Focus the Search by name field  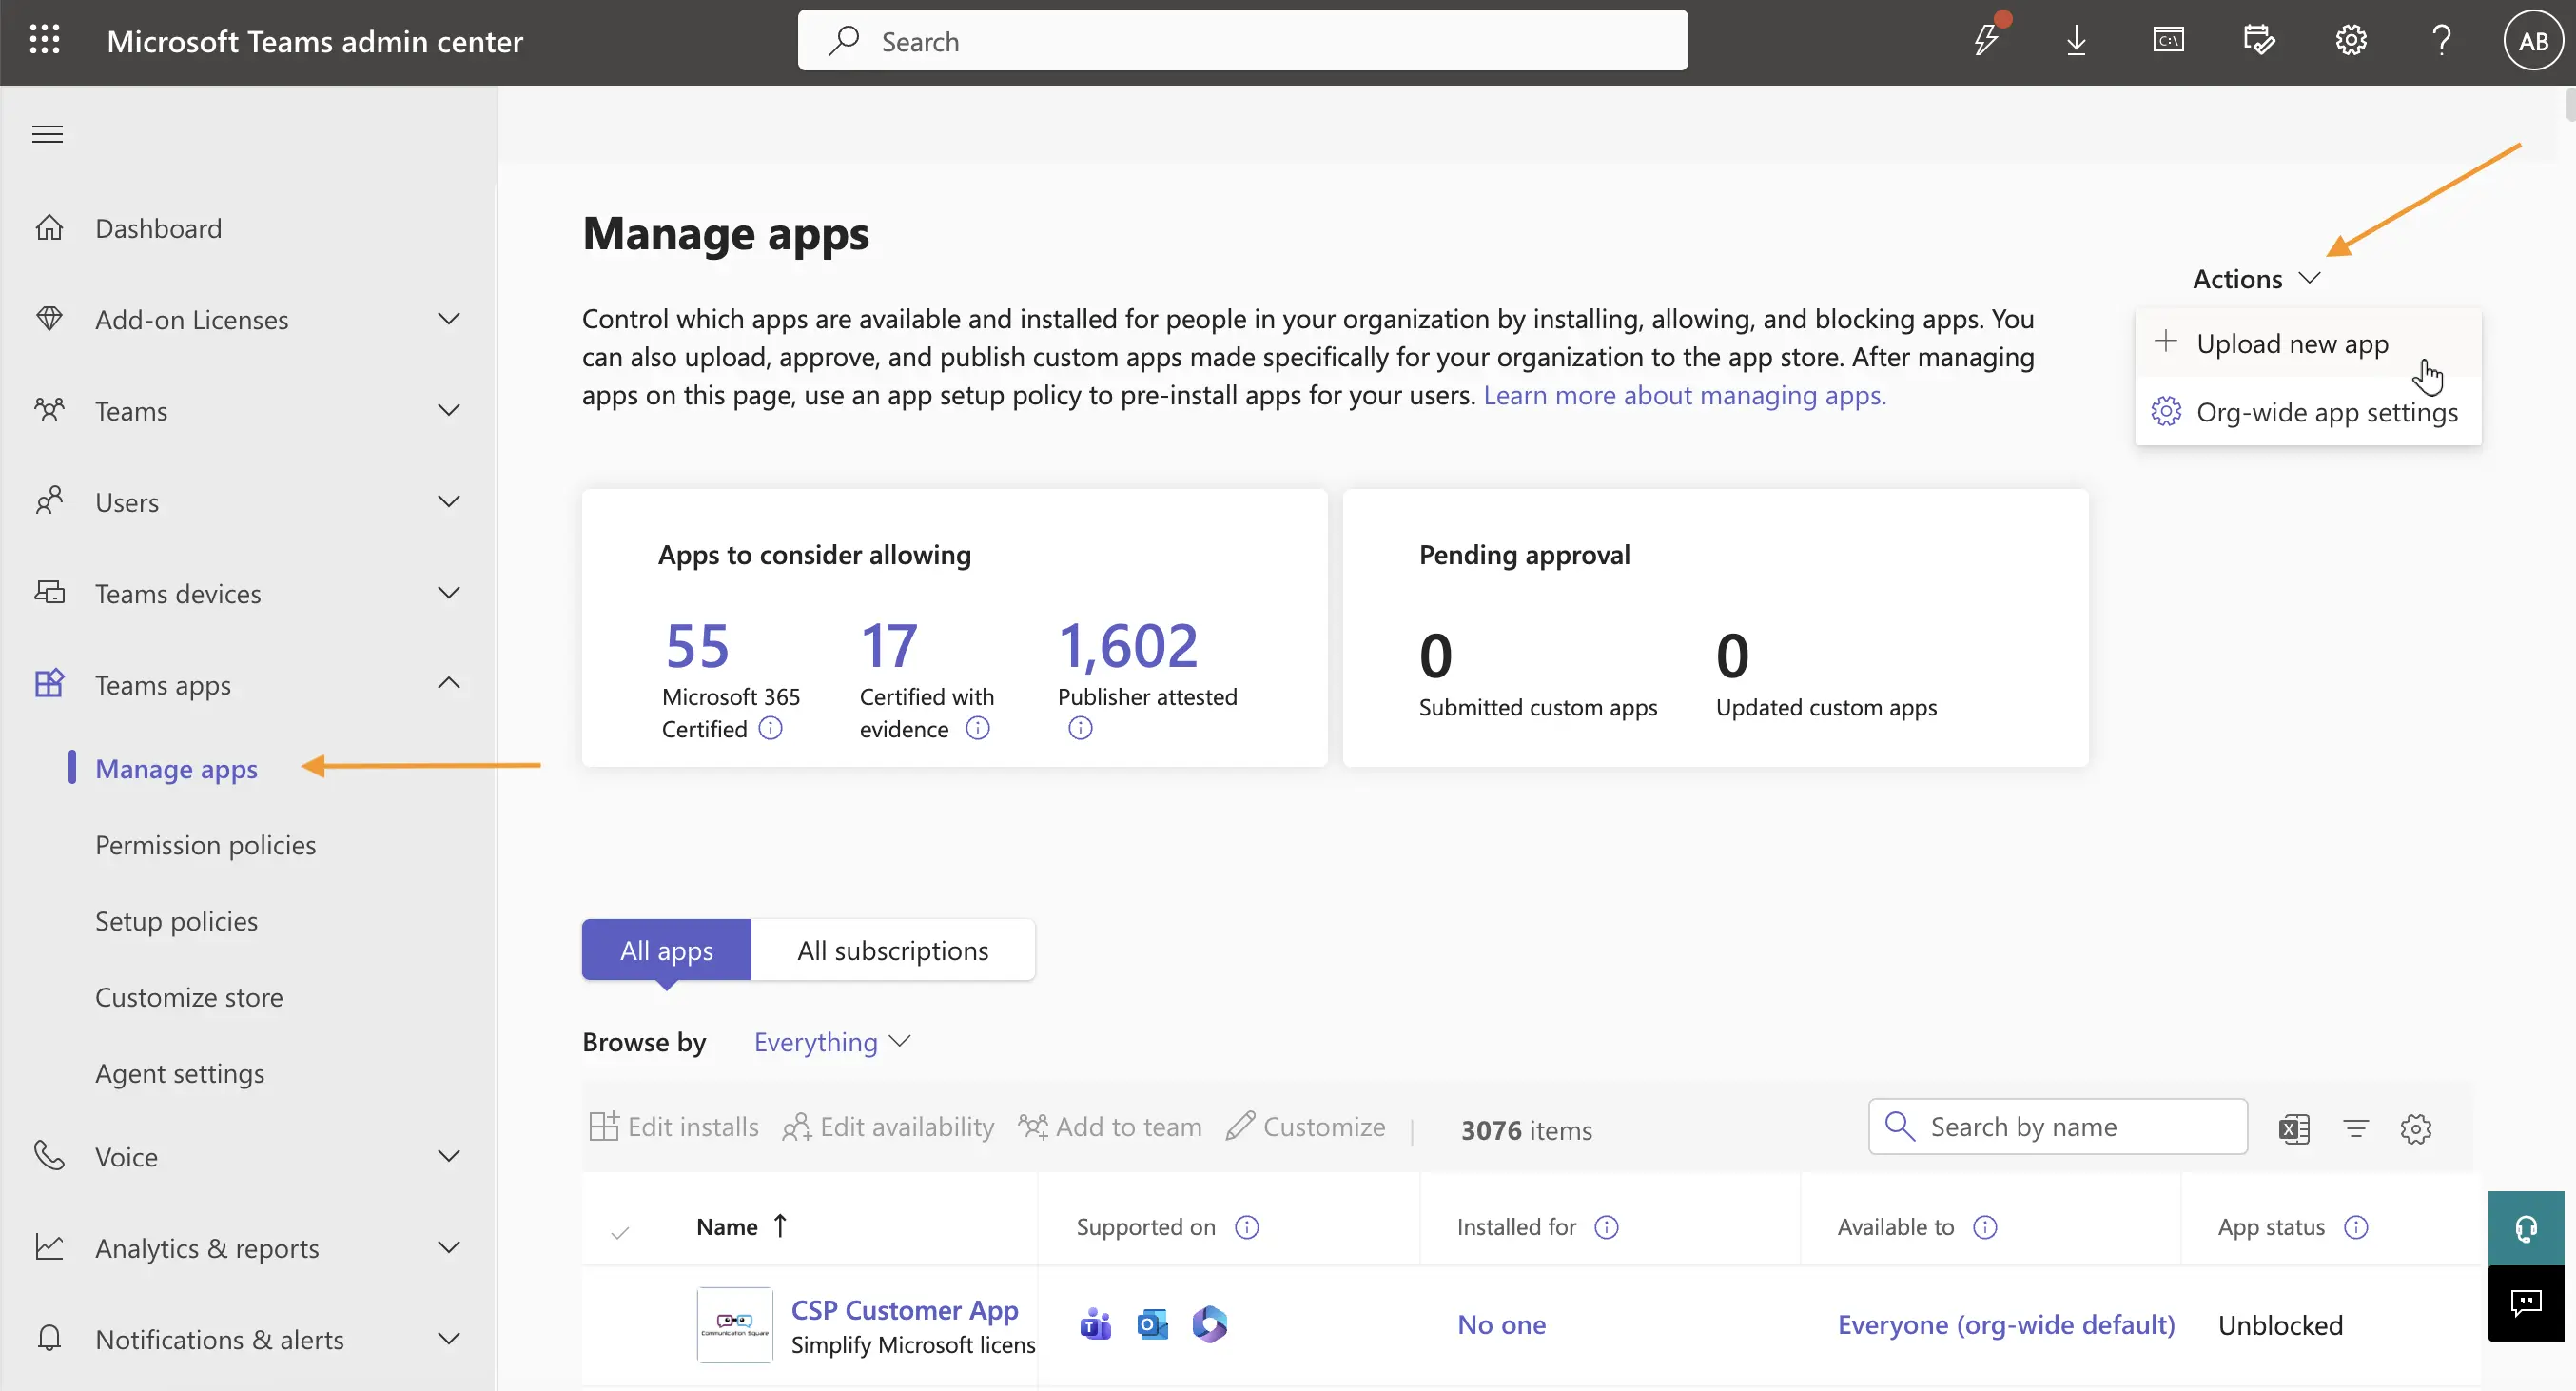pyautogui.click(x=2058, y=1127)
